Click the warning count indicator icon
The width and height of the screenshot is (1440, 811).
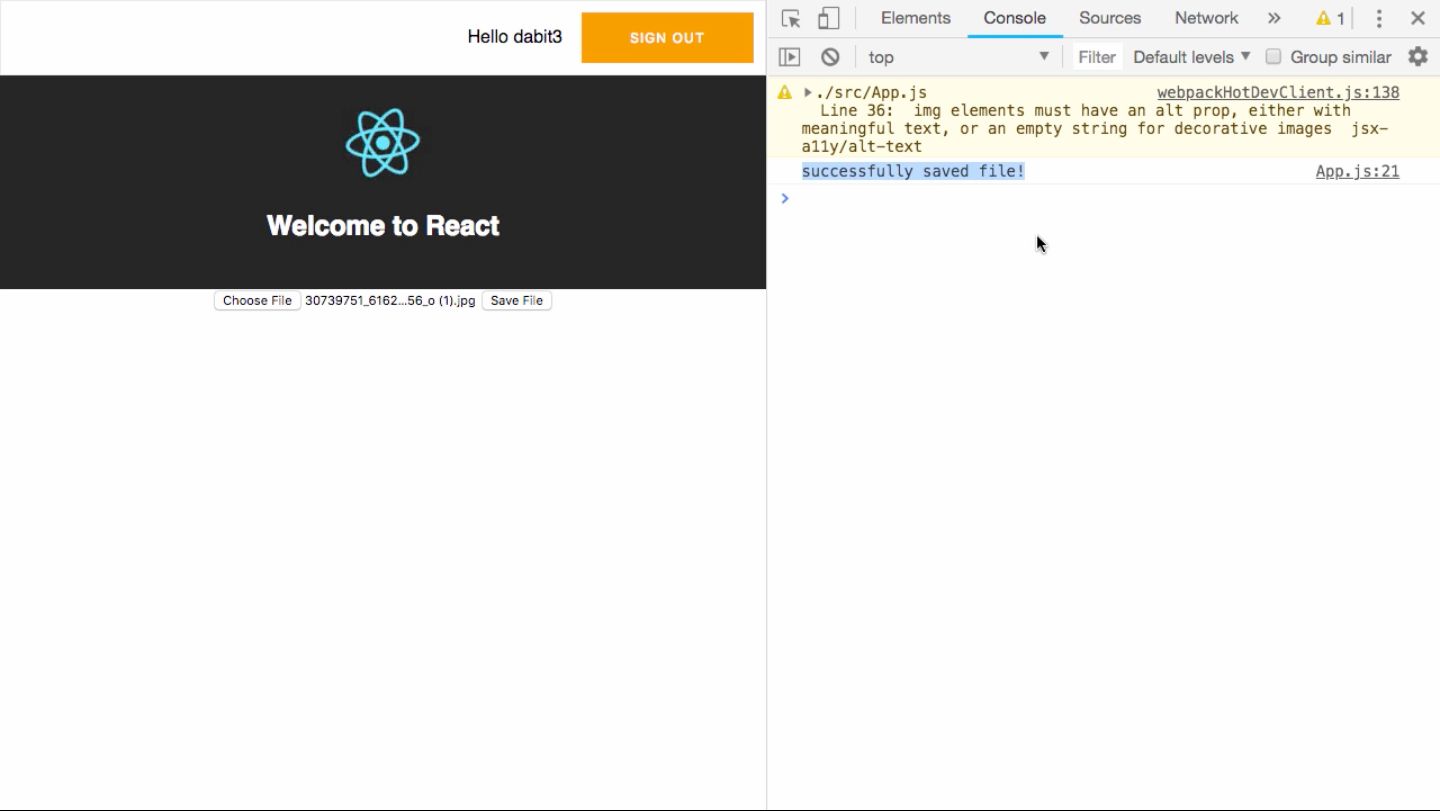pos(1330,18)
